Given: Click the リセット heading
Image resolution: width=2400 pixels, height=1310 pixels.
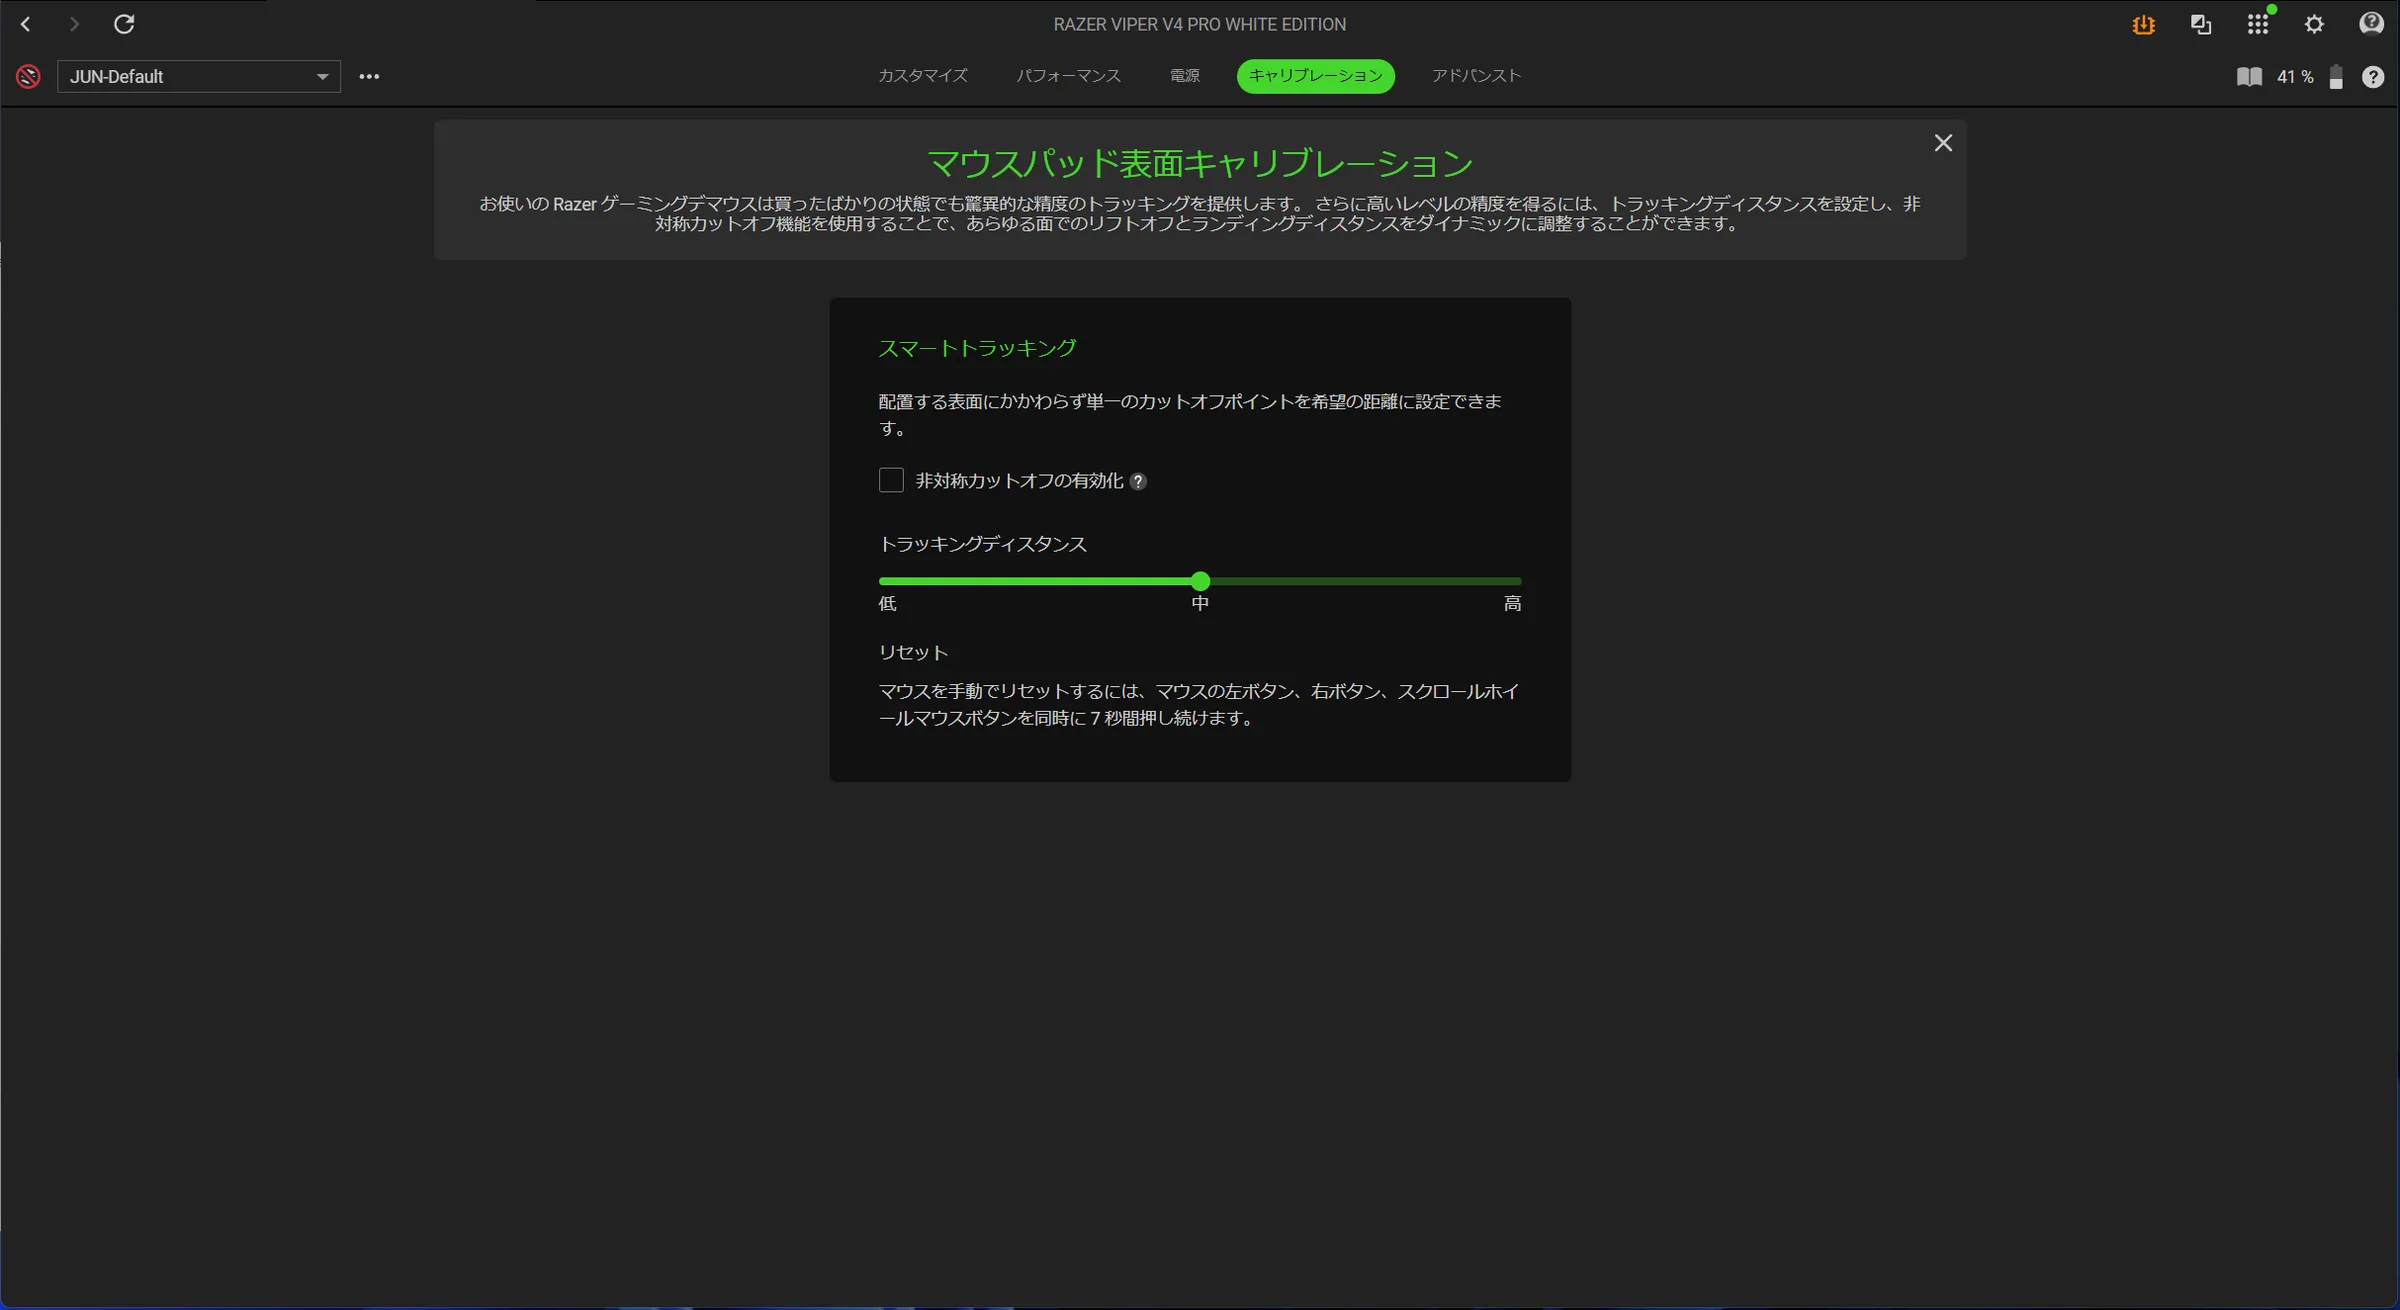Looking at the screenshot, I should tap(913, 653).
